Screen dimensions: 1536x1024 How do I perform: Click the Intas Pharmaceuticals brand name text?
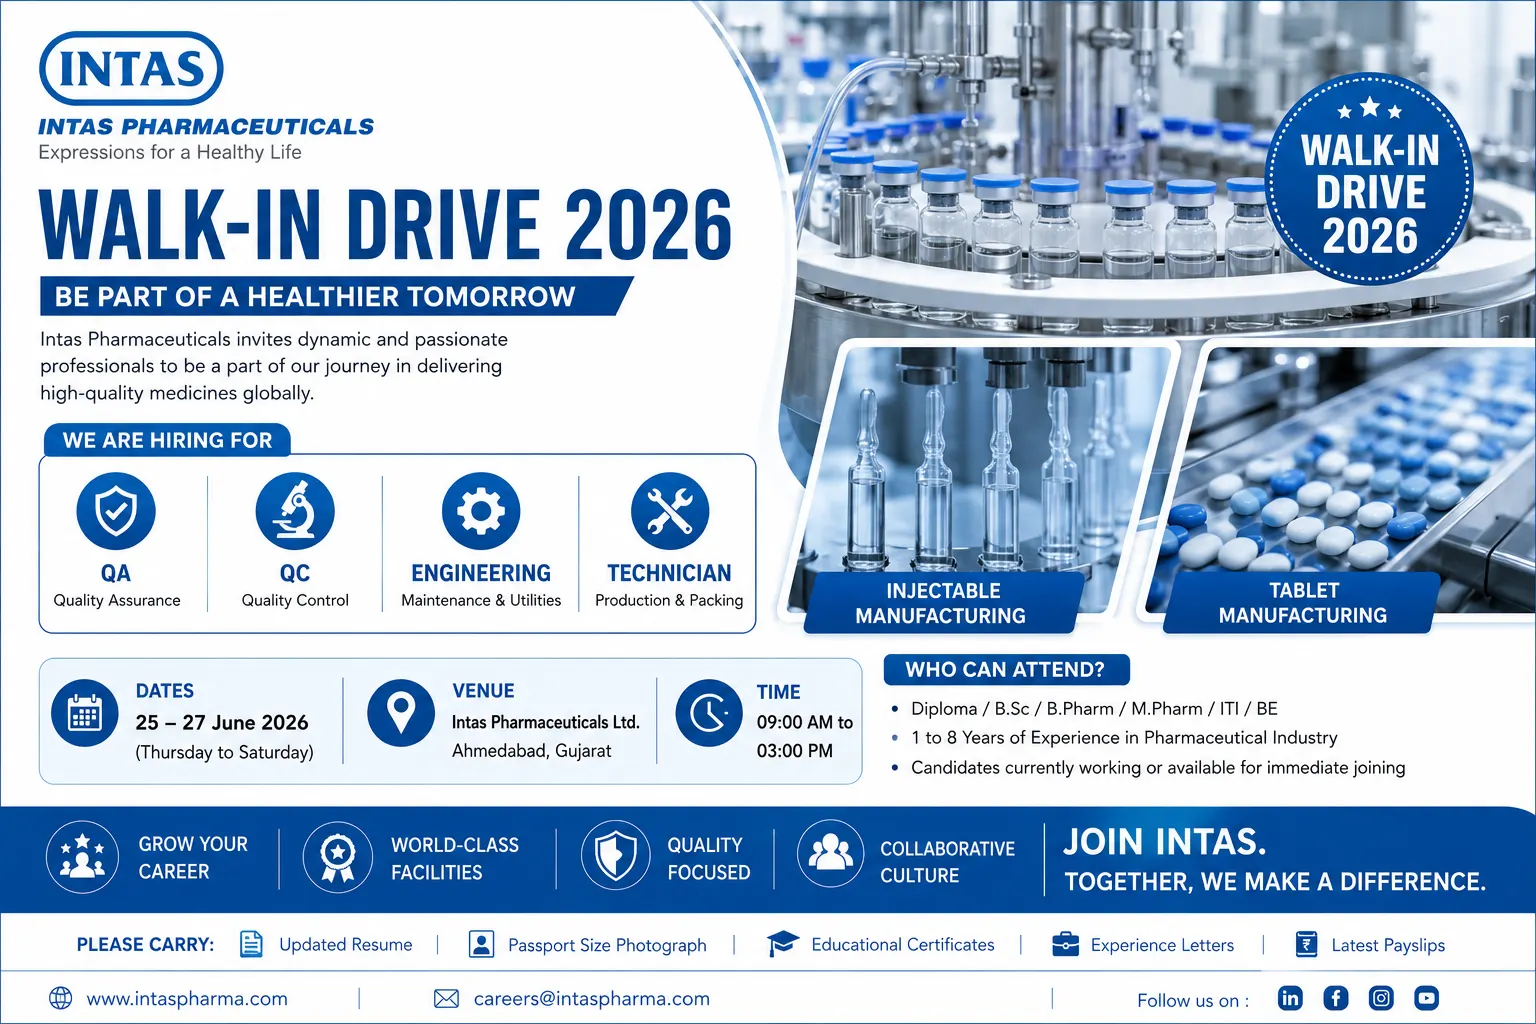coord(206,127)
